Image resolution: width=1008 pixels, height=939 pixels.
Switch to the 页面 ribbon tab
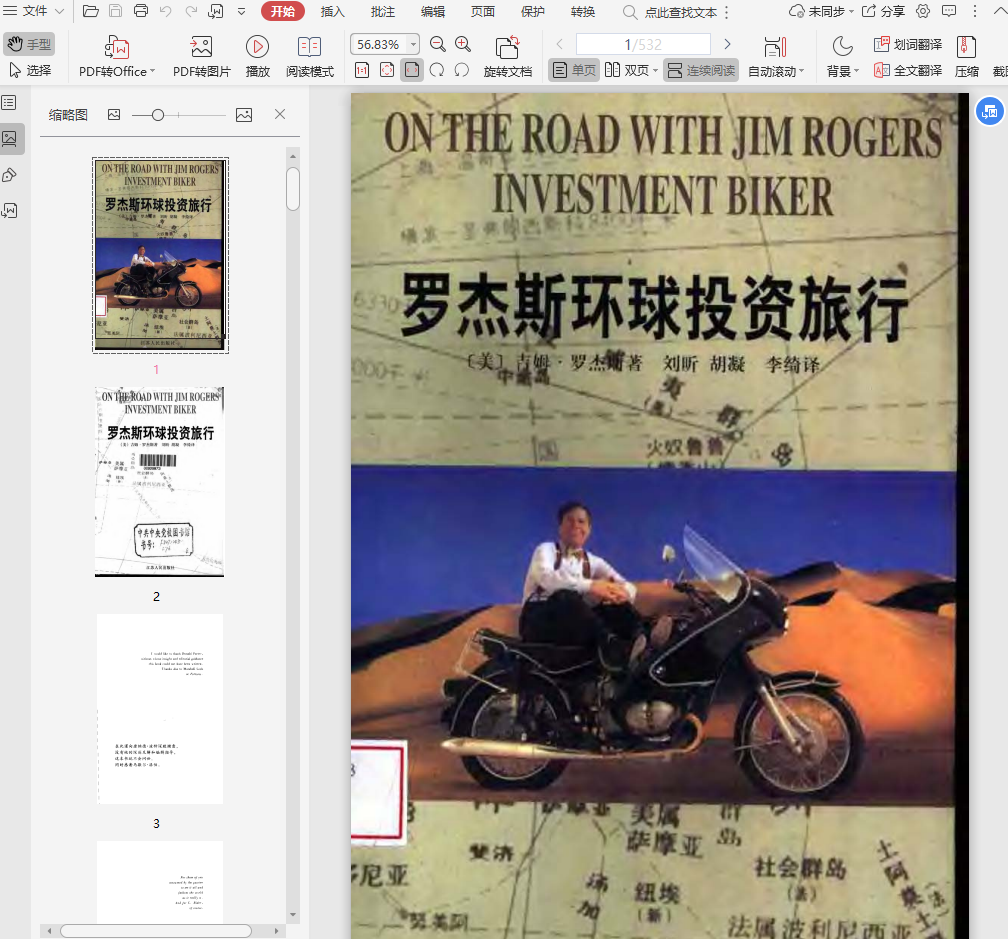pos(483,11)
